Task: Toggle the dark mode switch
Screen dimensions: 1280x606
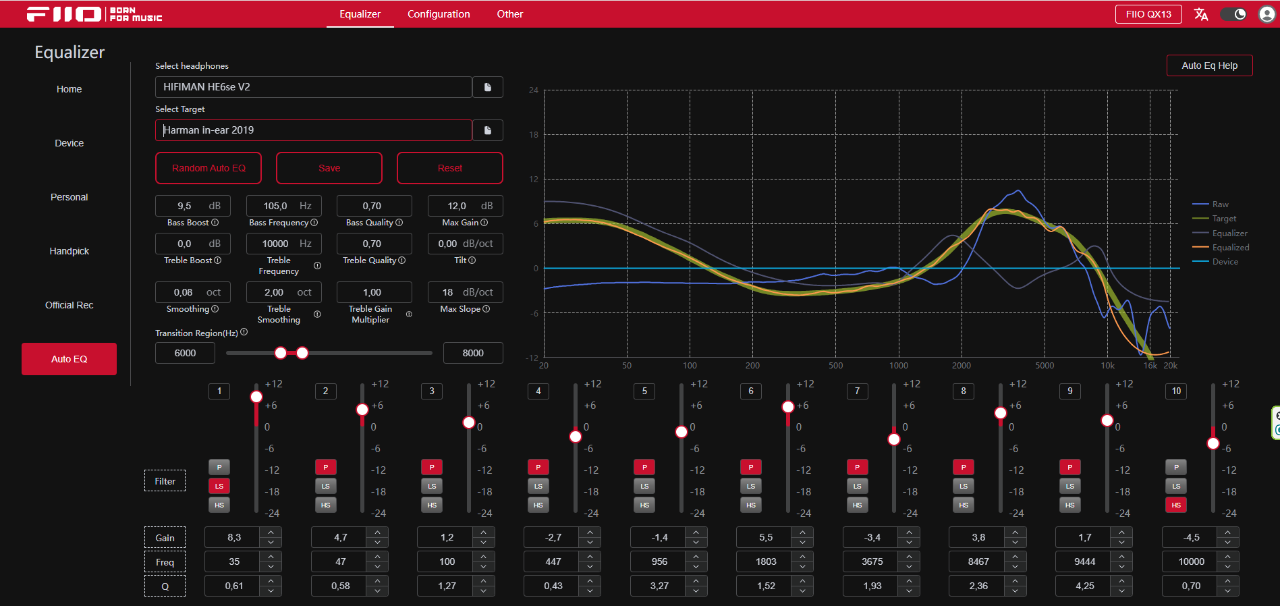Action: click(1233, 14)
